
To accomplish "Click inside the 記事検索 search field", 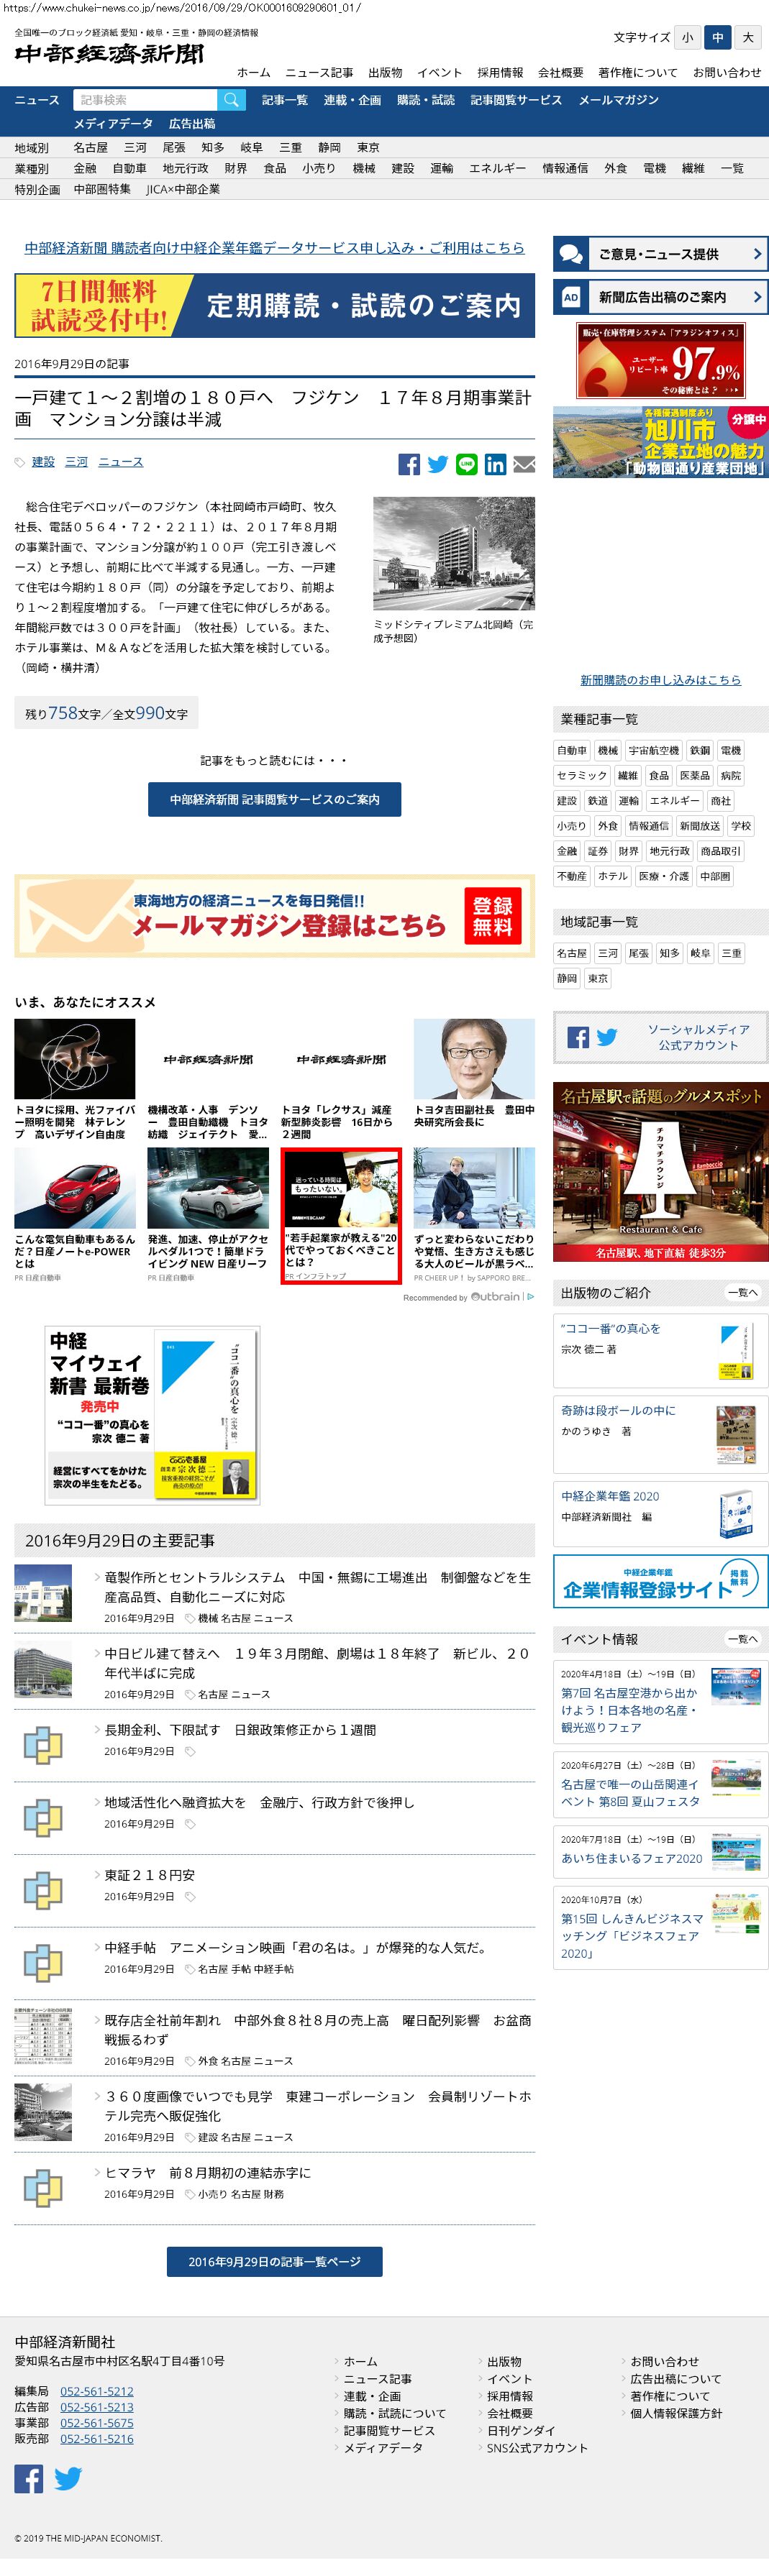I will 144,100.
